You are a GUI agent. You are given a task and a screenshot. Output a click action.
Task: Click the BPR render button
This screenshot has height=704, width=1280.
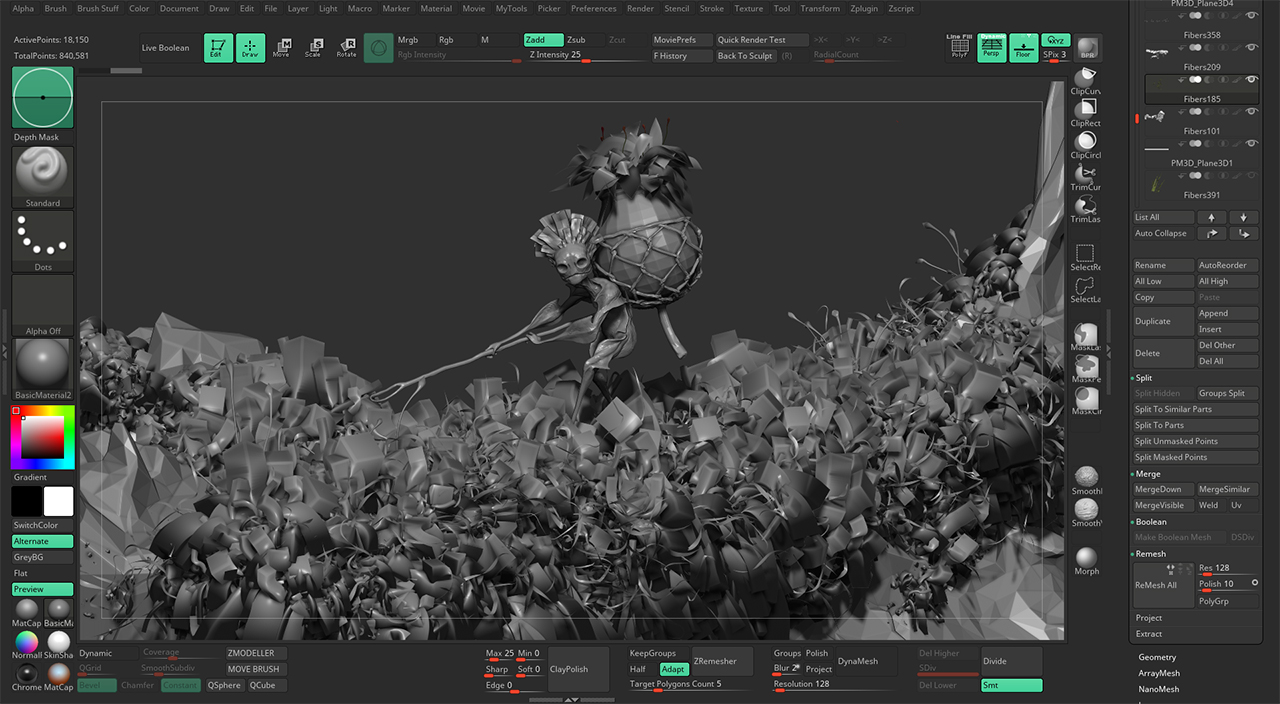1087,47
